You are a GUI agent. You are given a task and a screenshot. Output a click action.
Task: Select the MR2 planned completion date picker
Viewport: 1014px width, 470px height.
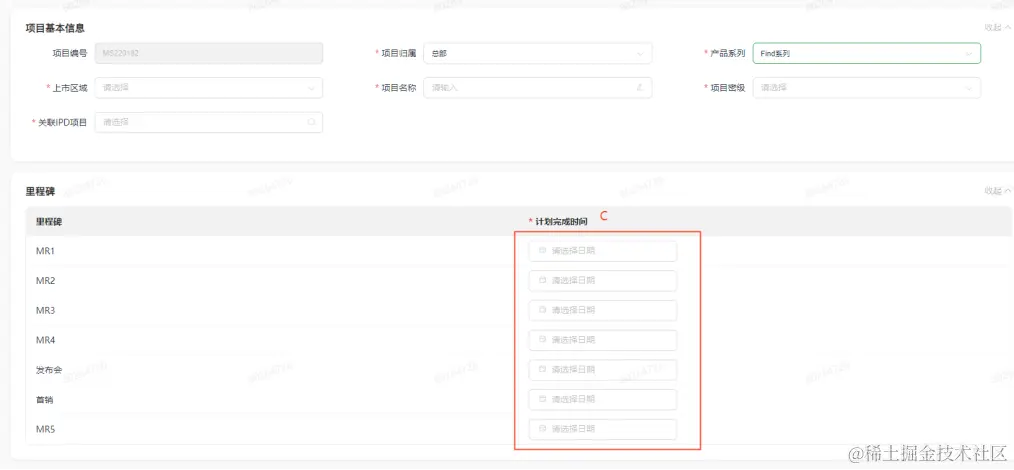coord(603,281)
